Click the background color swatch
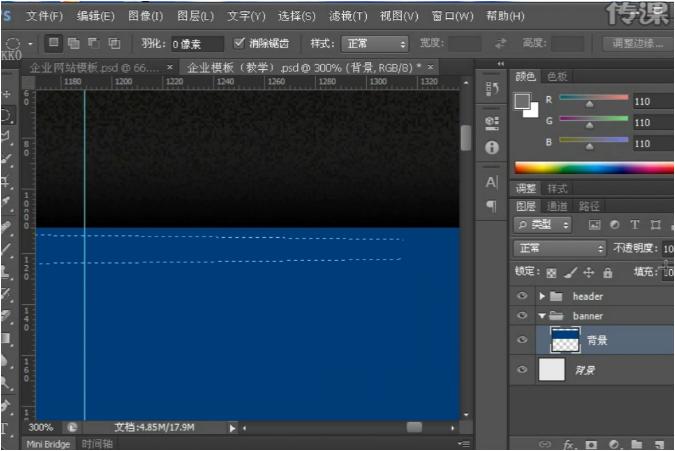The width and height of the screenshot is (675, 451). (533, 111)
